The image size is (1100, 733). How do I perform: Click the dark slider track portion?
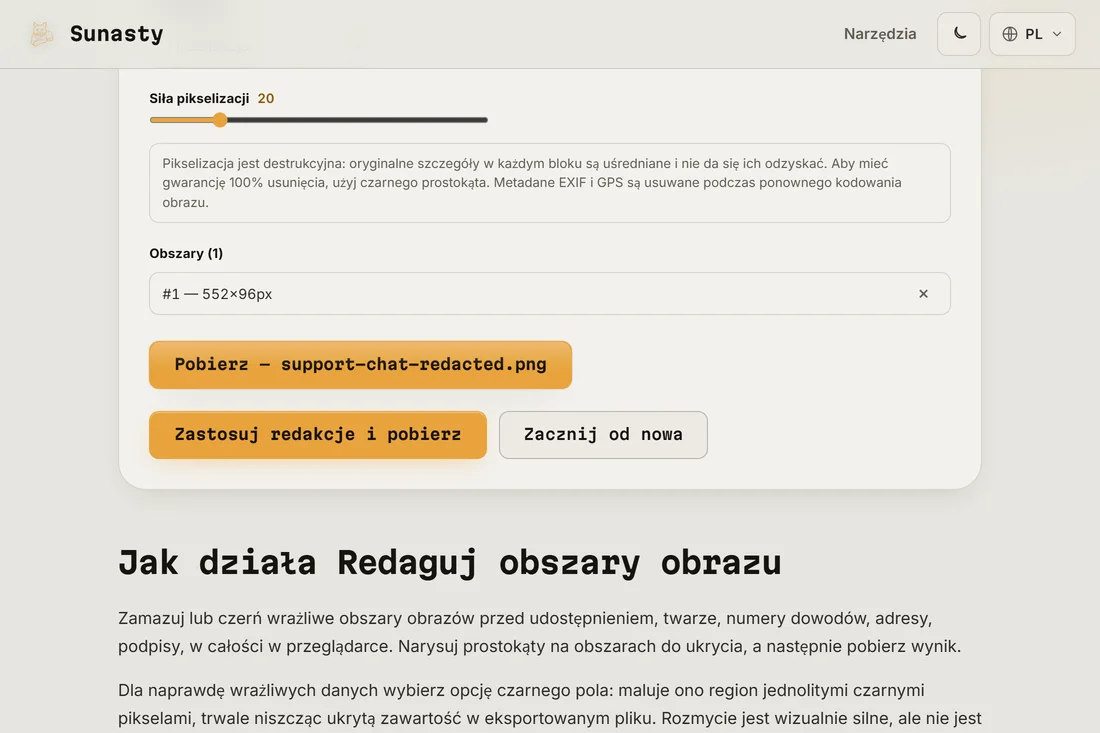(358, 120)
